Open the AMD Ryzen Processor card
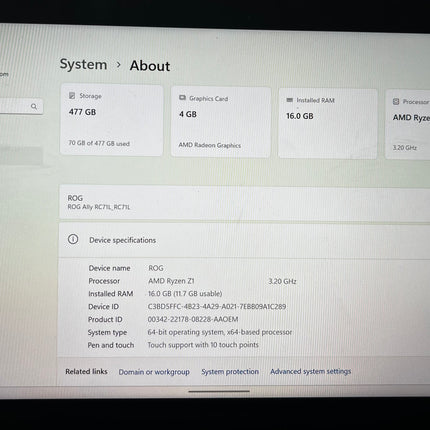The height and width of the screenshot is (430, 430). pos(408,125)
